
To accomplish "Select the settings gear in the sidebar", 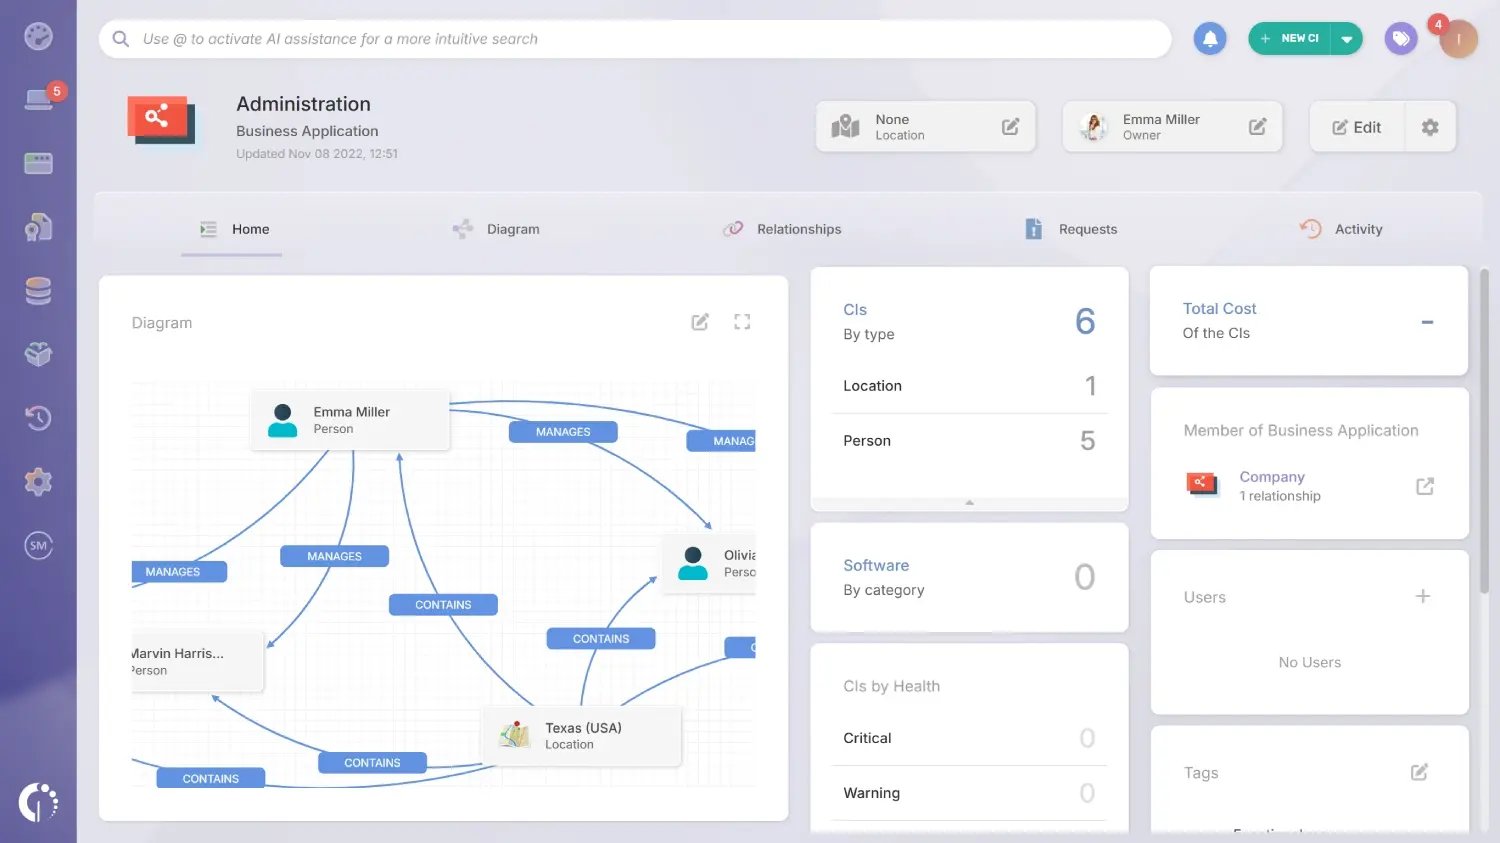I will tap(38, 481).
